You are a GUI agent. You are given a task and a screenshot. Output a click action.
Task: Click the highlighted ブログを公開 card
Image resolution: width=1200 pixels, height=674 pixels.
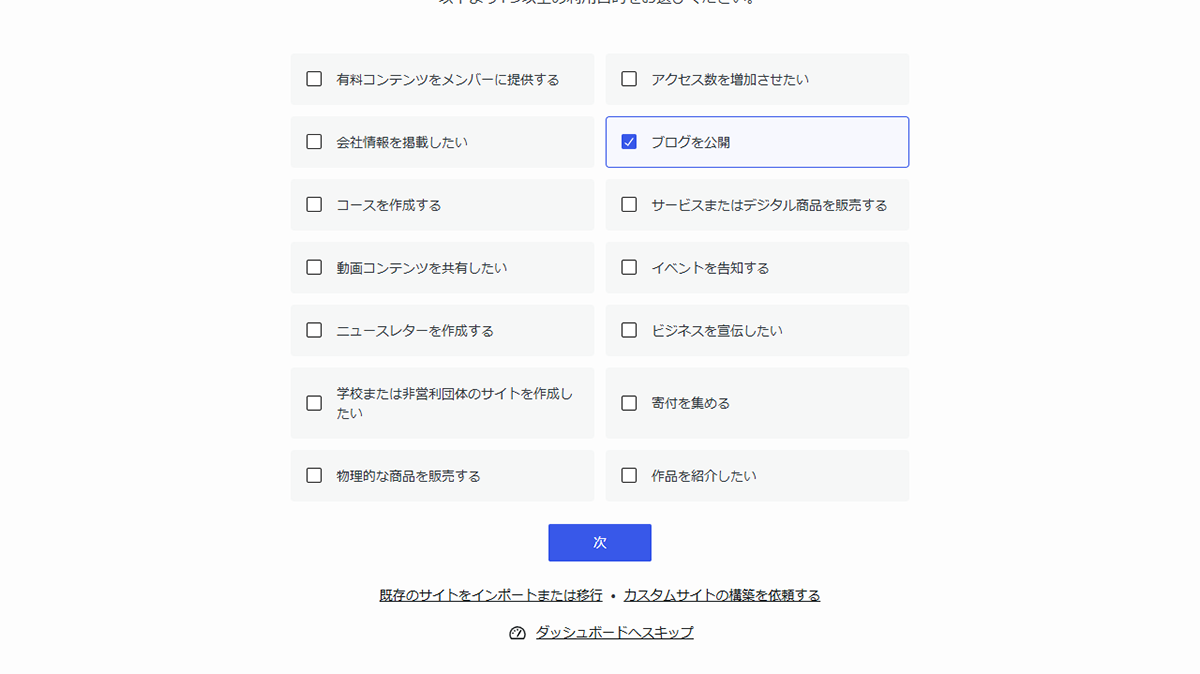coord(757,141)
